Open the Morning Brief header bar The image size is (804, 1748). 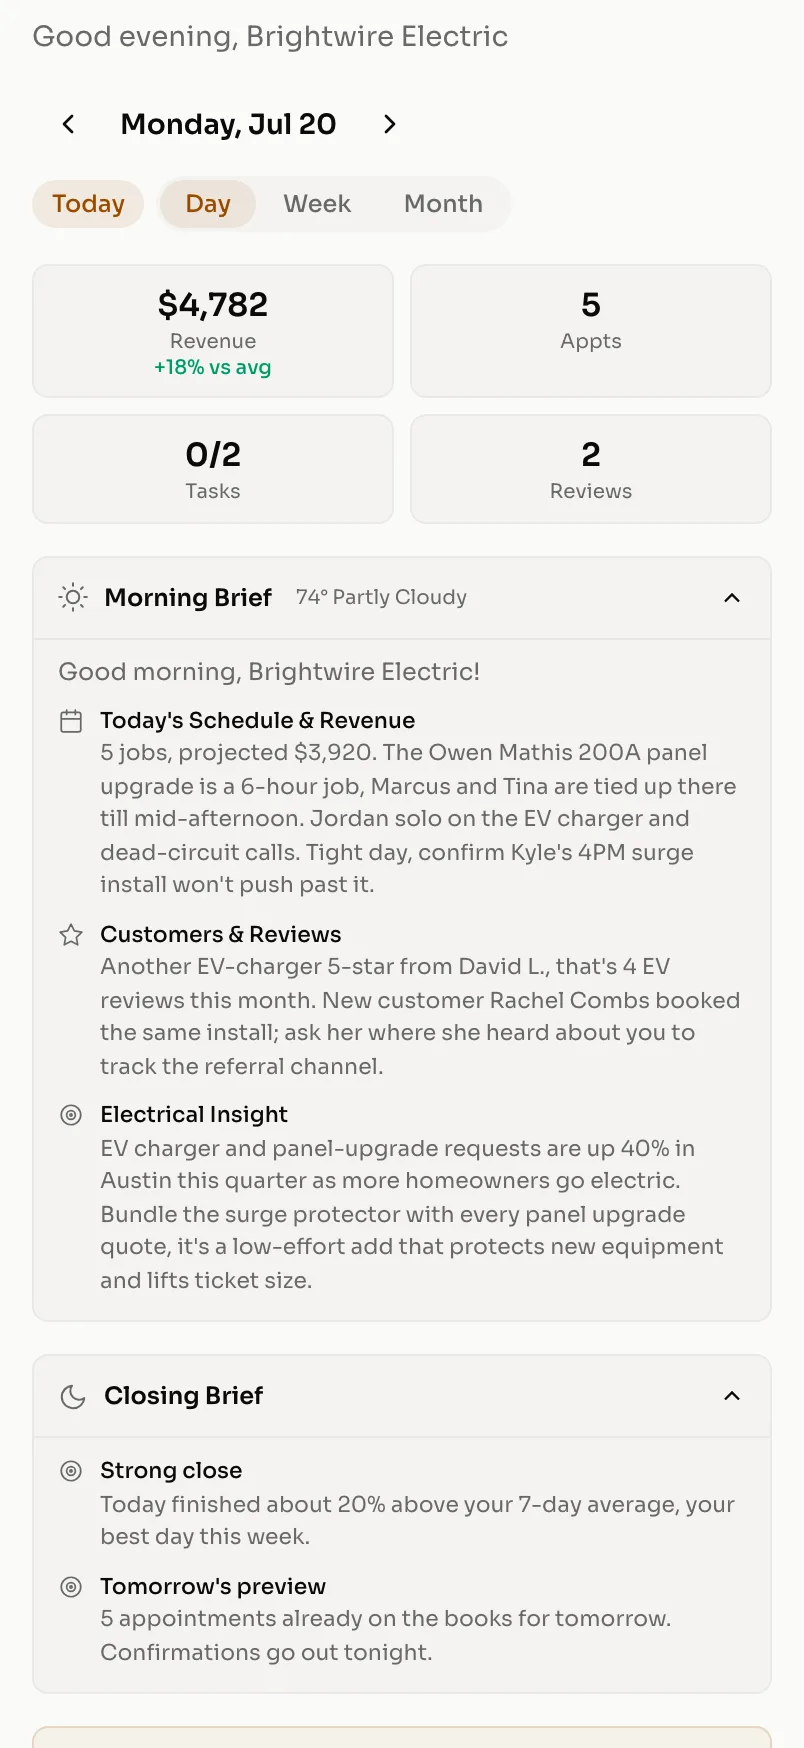coord(402,598)
